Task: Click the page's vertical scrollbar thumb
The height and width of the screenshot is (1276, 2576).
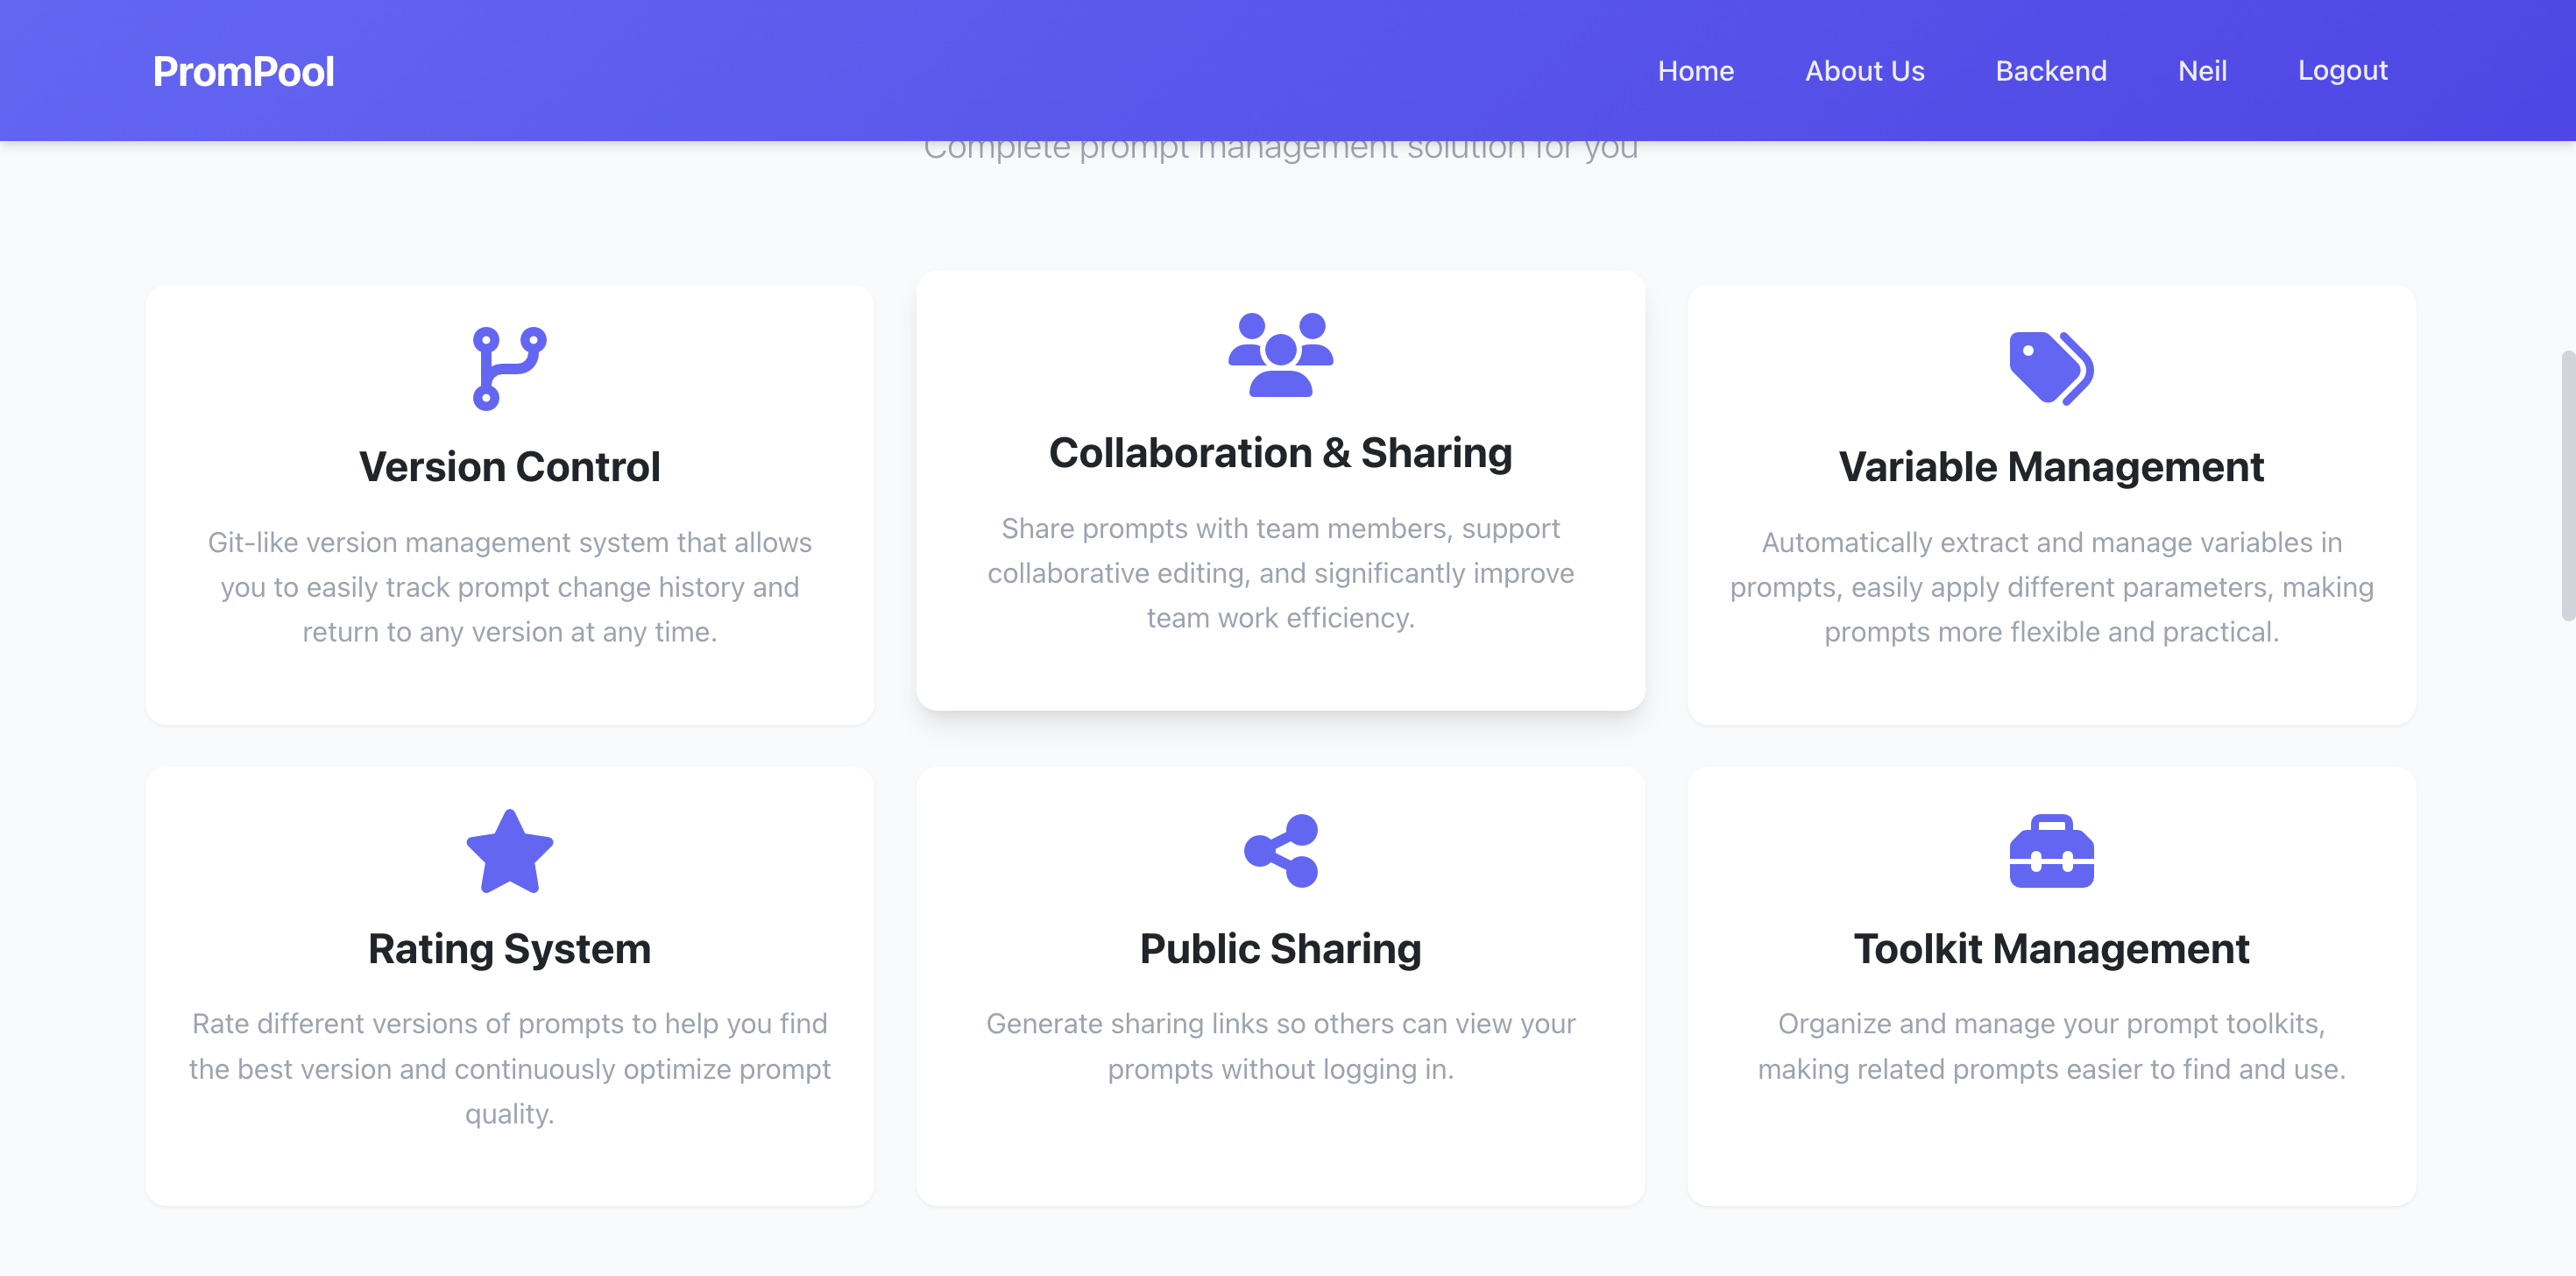Action: click(2567, 485)
